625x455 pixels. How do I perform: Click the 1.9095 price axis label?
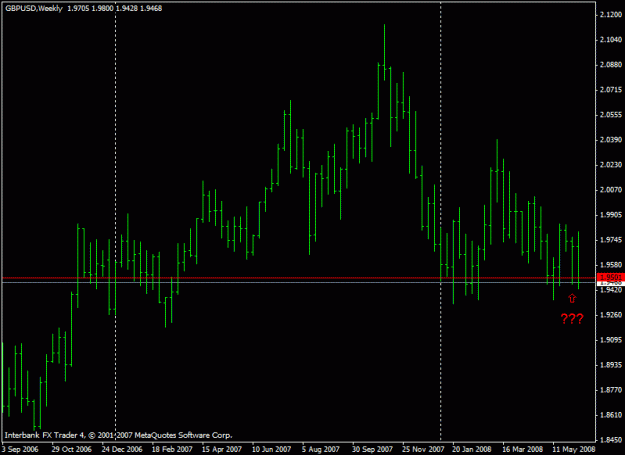tap(611, 340)
